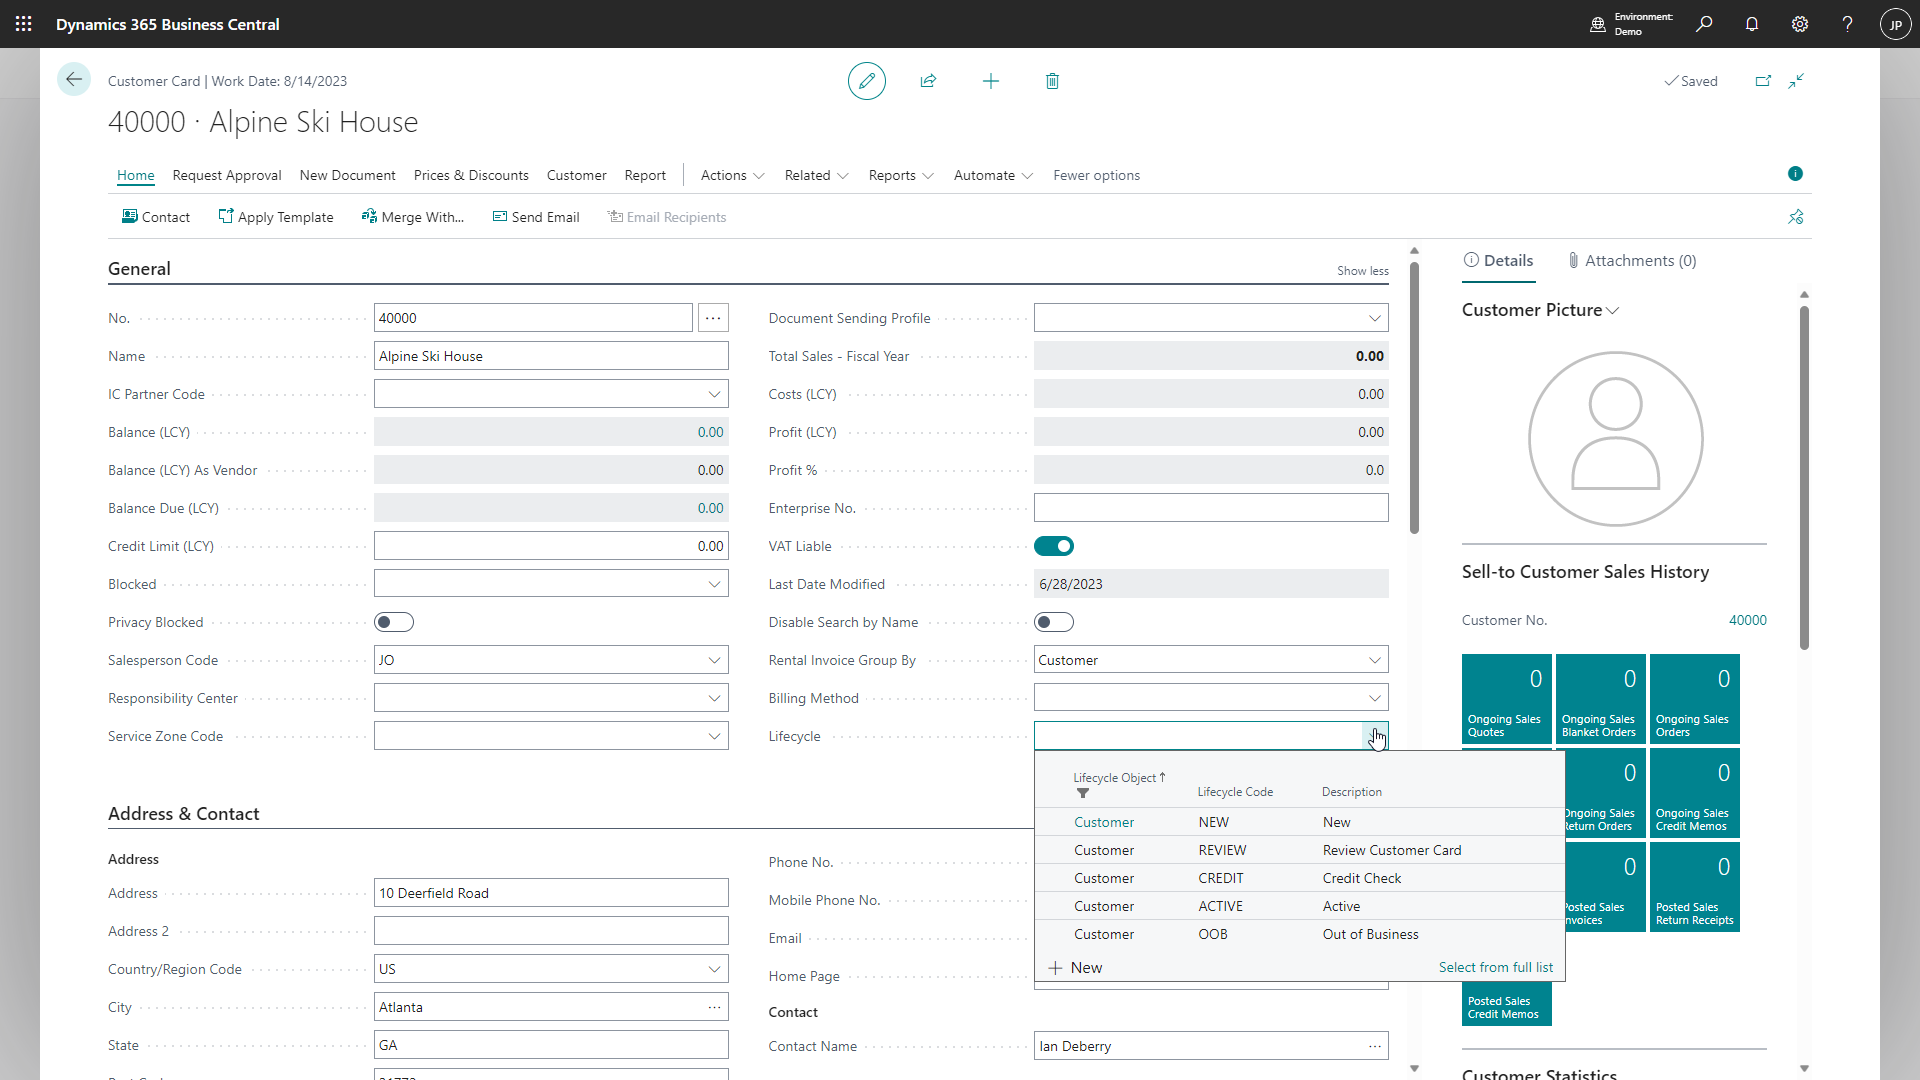This screenshot has height=1080, width=1920.
Task: Open the JP user account menu
Action: 1895,24
